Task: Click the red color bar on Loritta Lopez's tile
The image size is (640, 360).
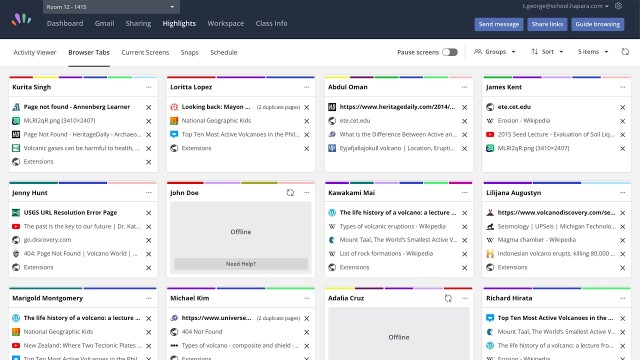Action: tap(191, 77)
